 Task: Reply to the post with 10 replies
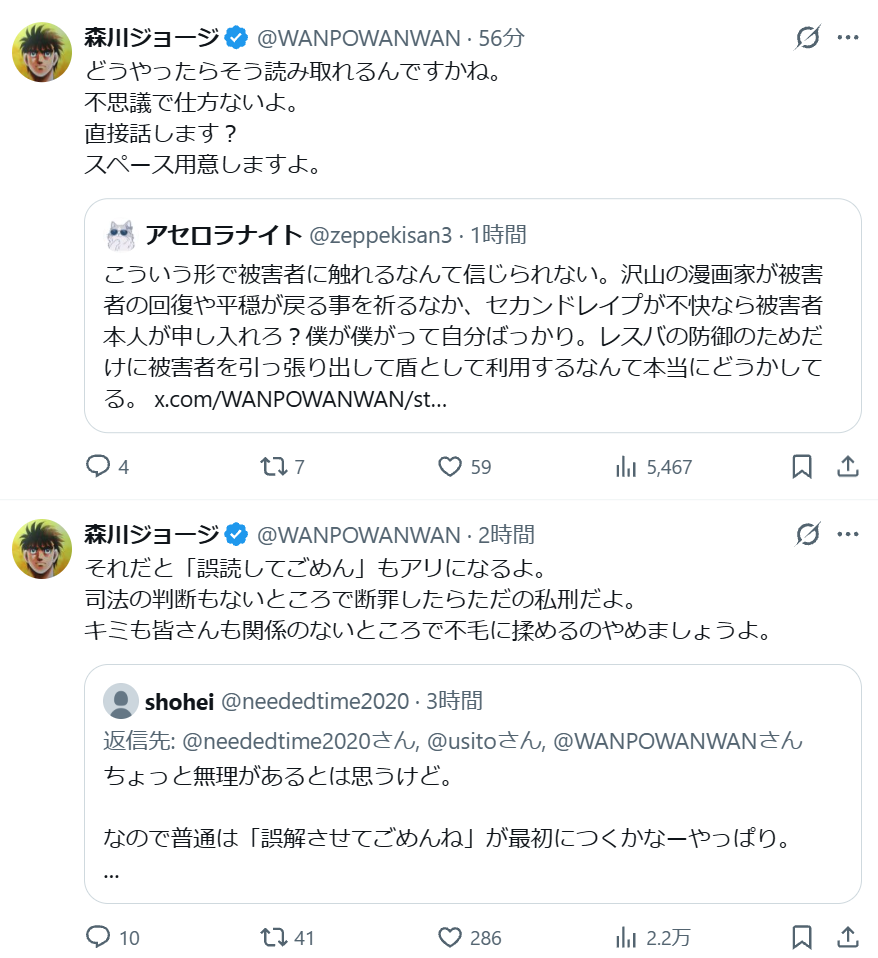click(98, 937)
